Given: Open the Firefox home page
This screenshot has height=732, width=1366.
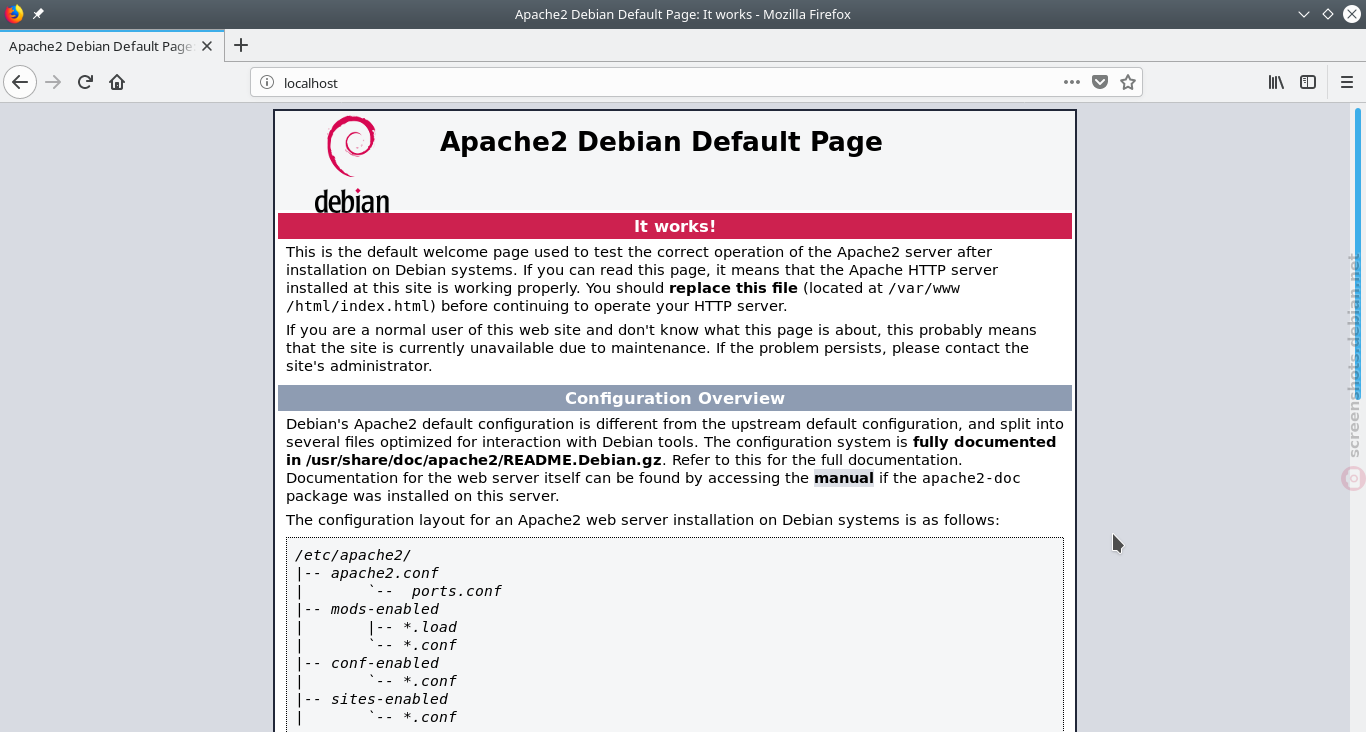Looking at the screenshot, I should click(117, 82).
